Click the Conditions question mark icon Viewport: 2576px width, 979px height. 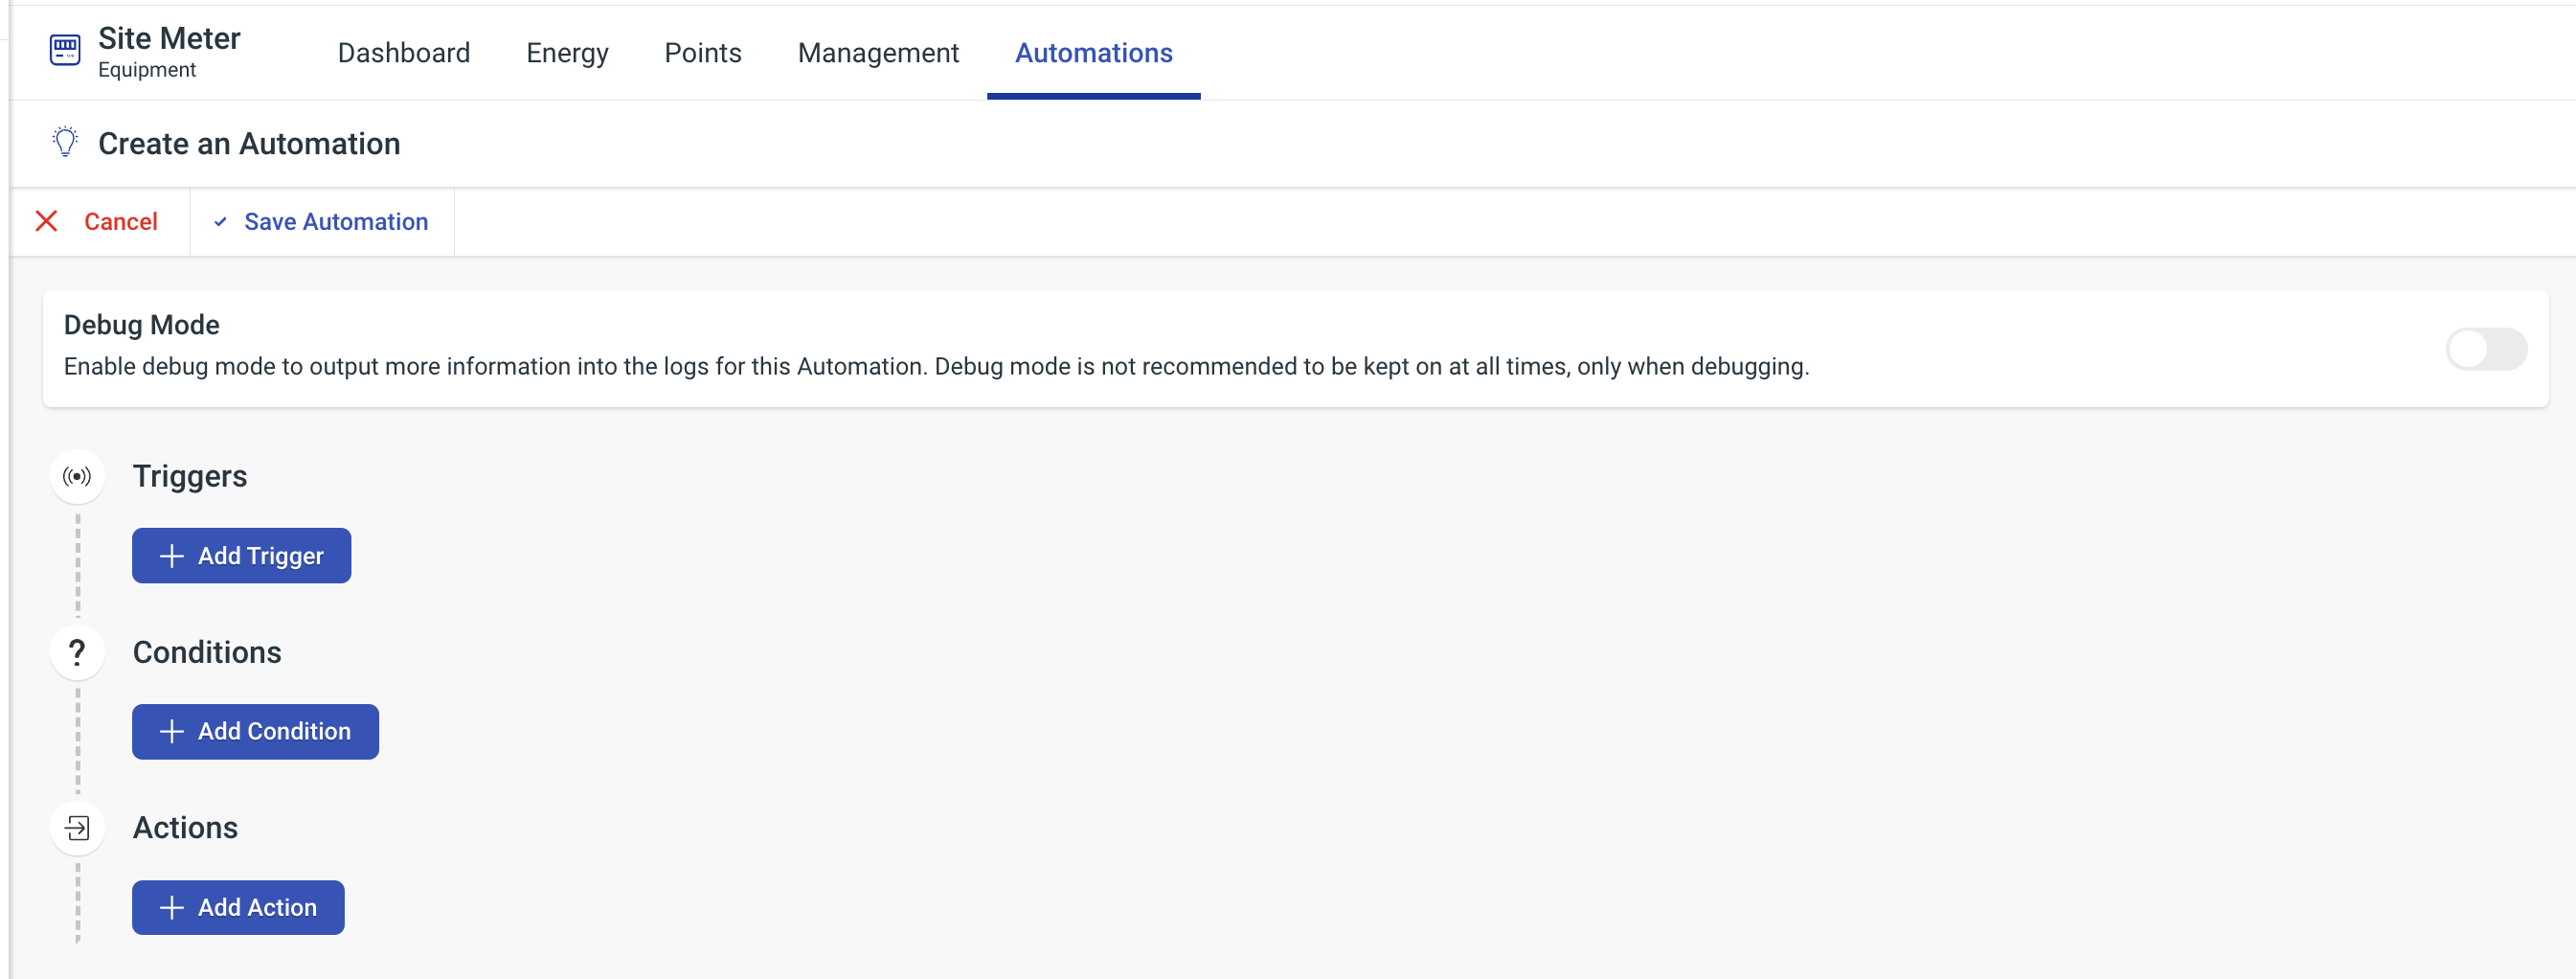[77, 652]
